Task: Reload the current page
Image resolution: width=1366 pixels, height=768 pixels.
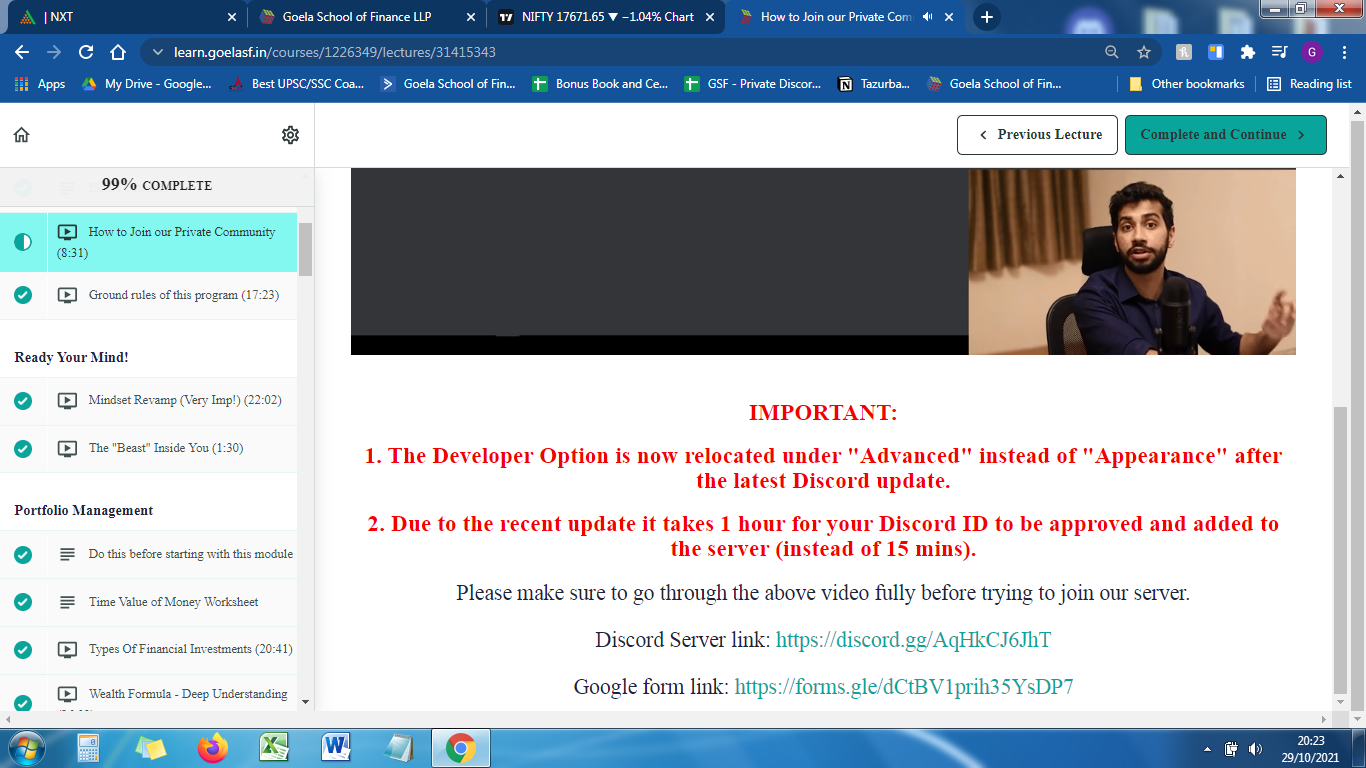Action: click(x=86, y=52)
